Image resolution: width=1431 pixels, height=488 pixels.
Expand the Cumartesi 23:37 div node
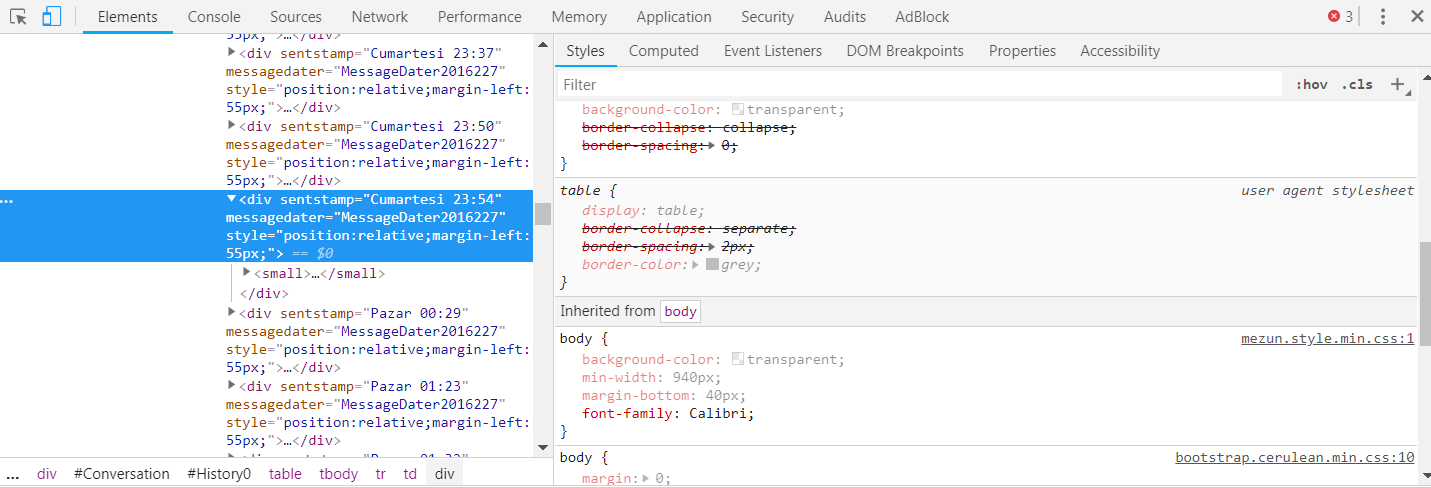coord(232,52)
